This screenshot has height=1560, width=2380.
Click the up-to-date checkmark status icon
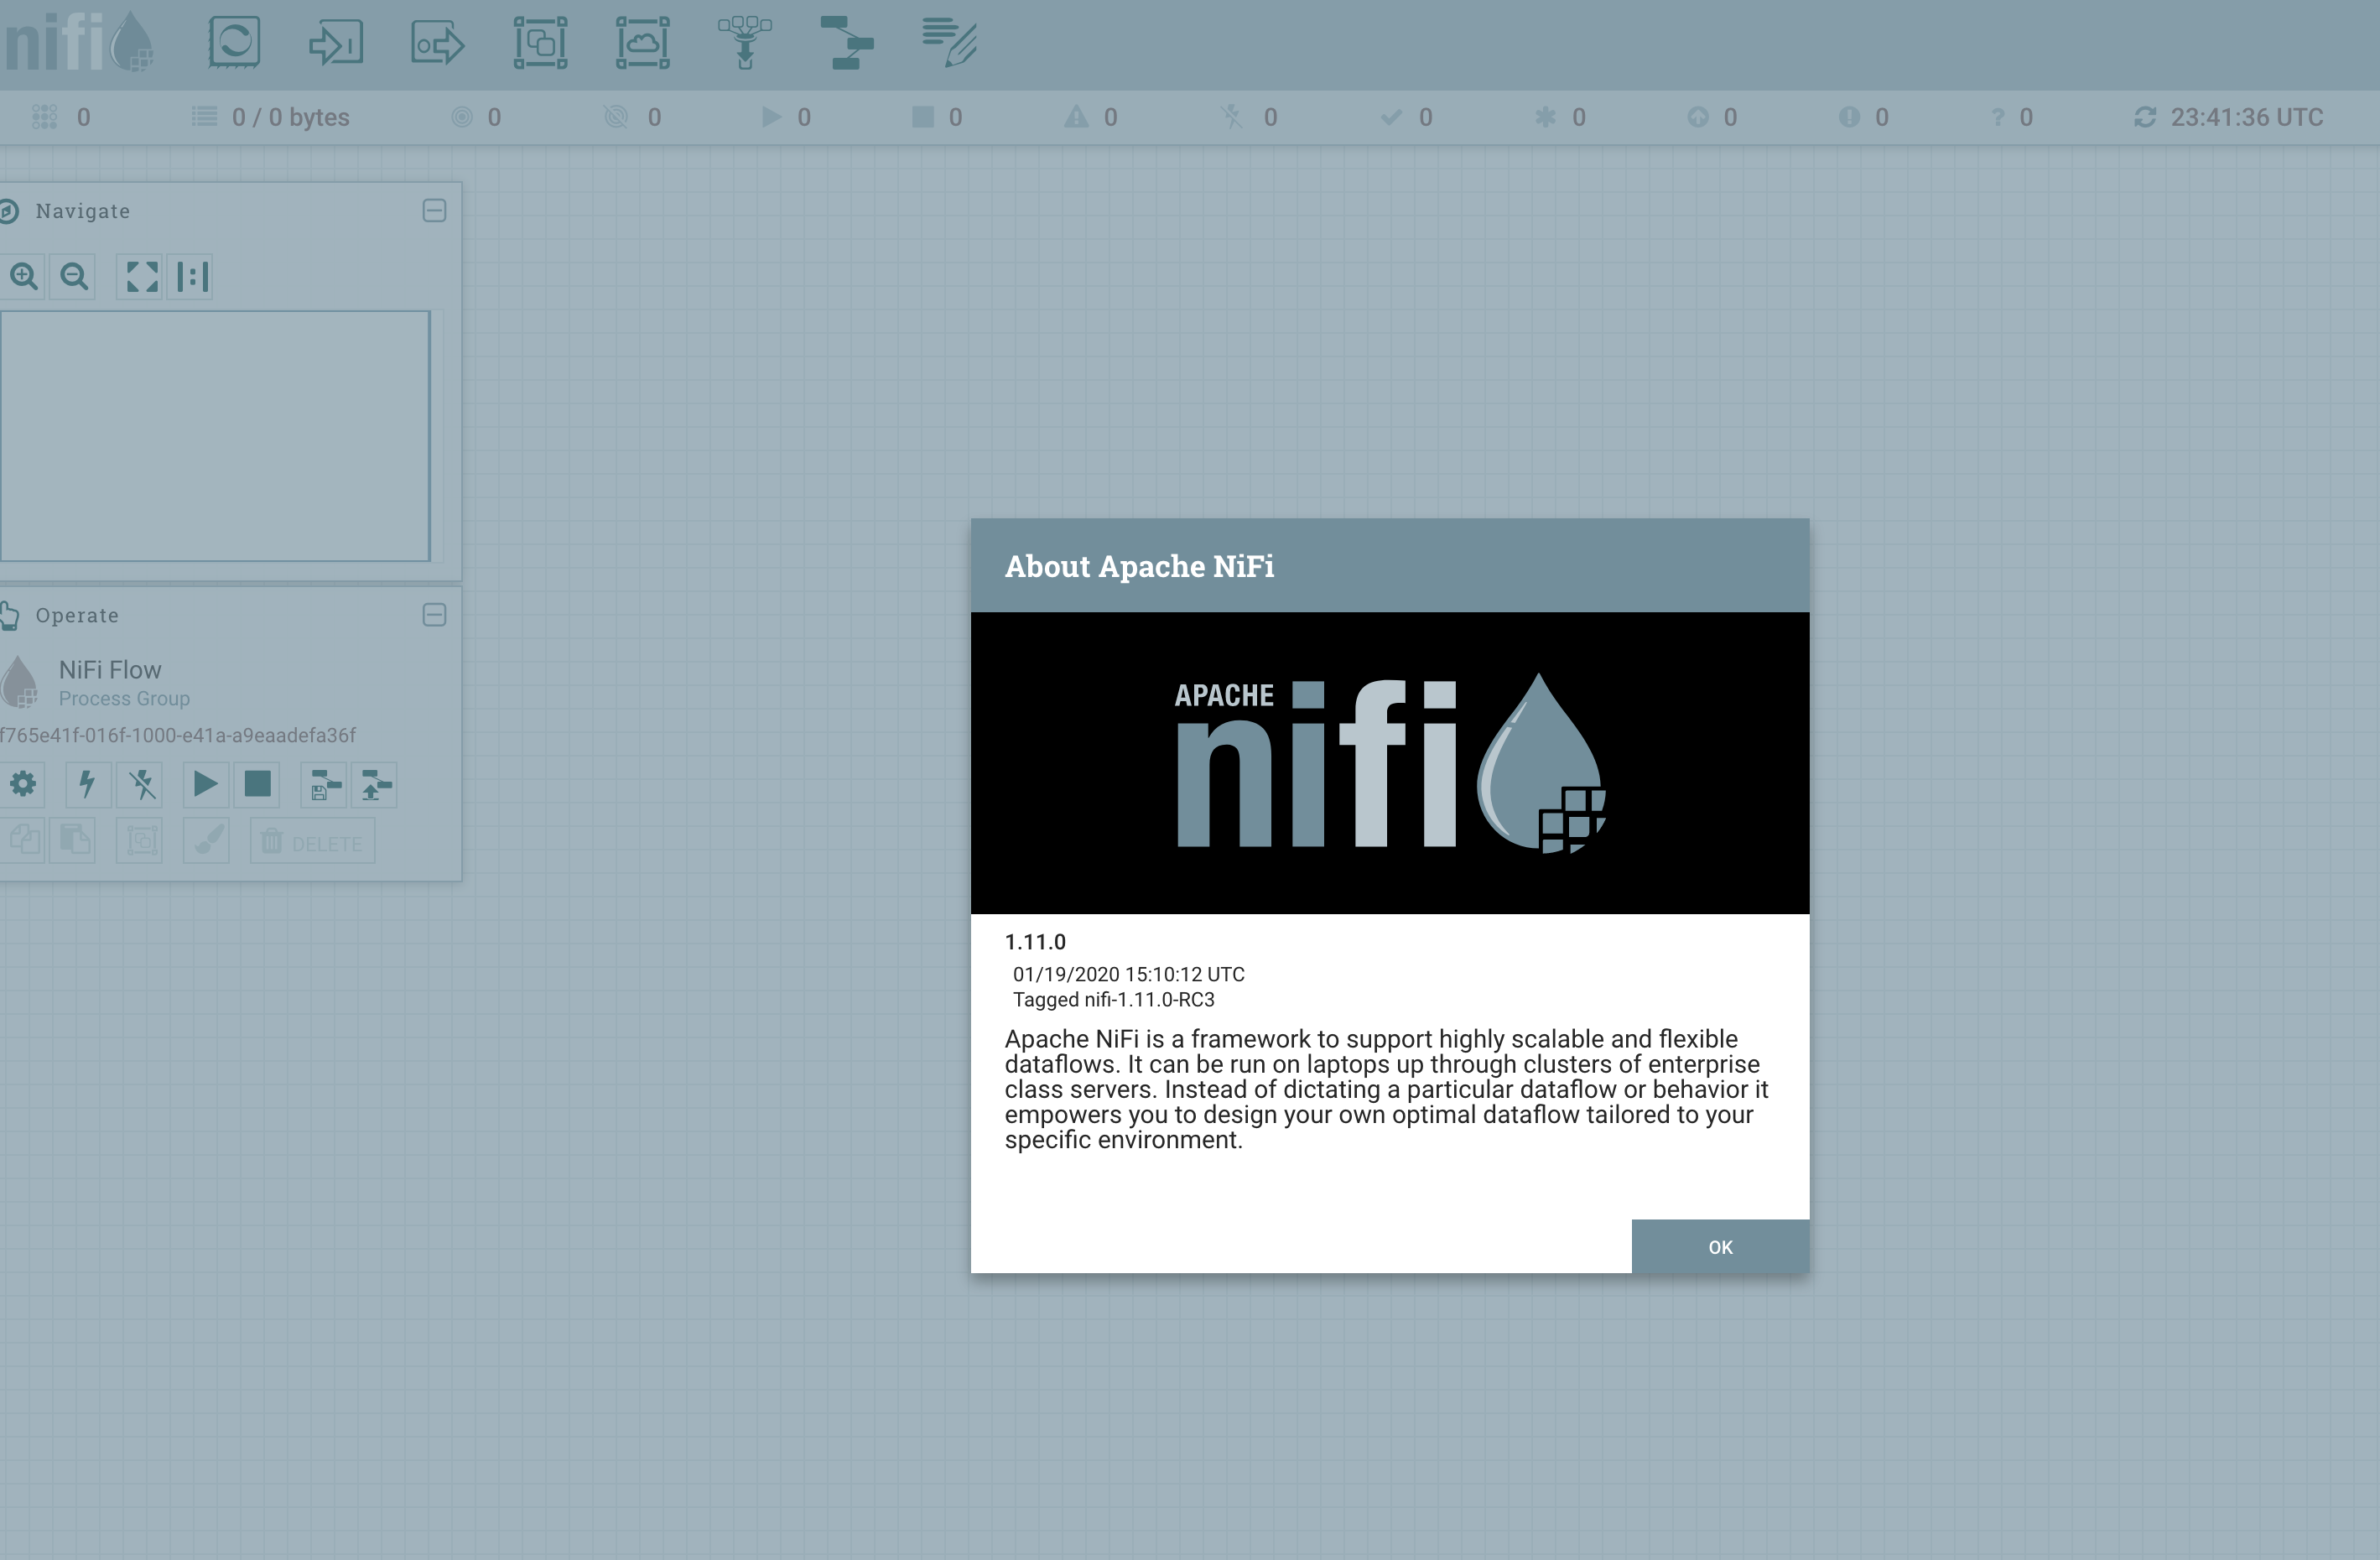point(1390,117)
